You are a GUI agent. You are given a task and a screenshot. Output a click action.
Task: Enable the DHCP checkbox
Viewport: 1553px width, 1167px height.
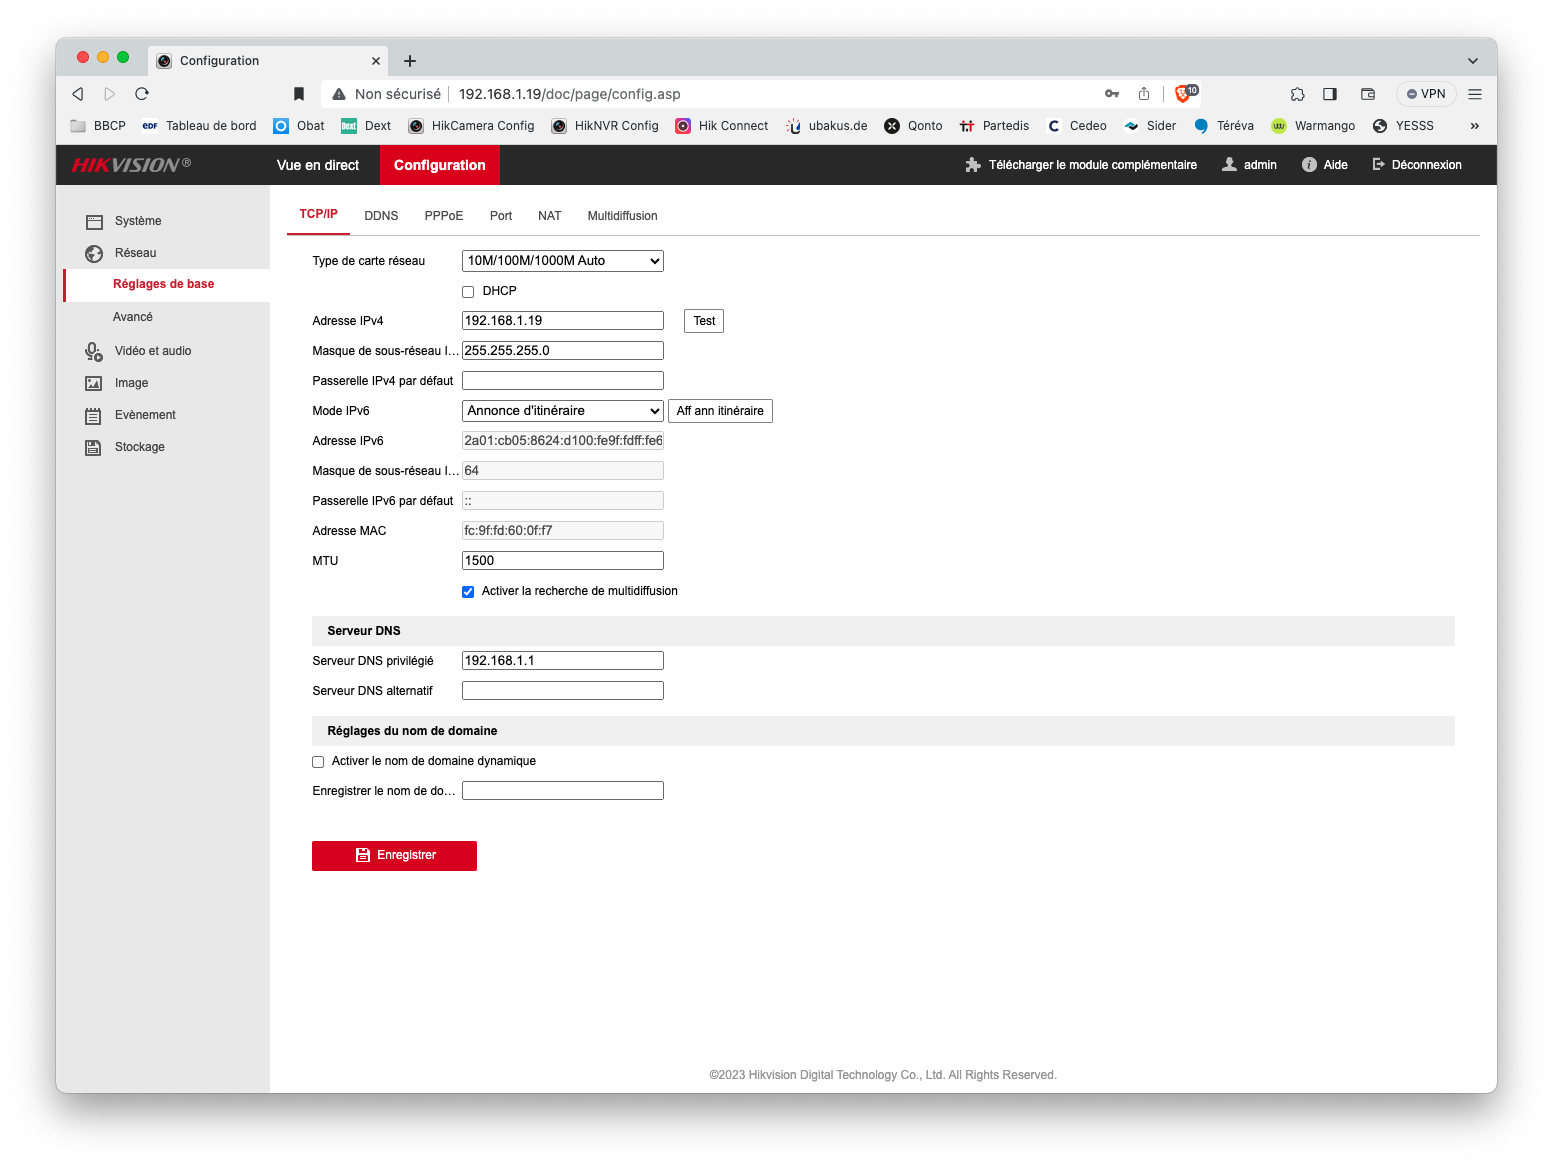468,292
